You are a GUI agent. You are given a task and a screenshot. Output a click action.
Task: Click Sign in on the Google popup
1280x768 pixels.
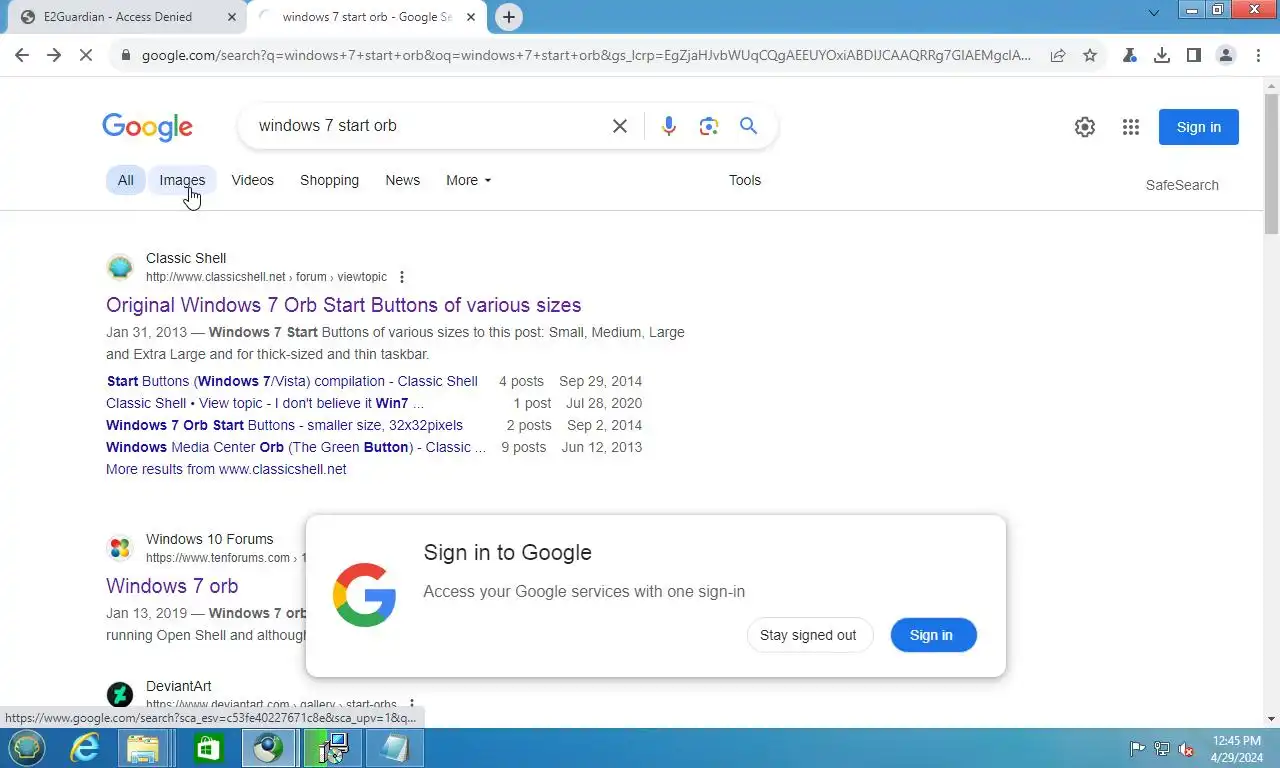coord(933,635)
